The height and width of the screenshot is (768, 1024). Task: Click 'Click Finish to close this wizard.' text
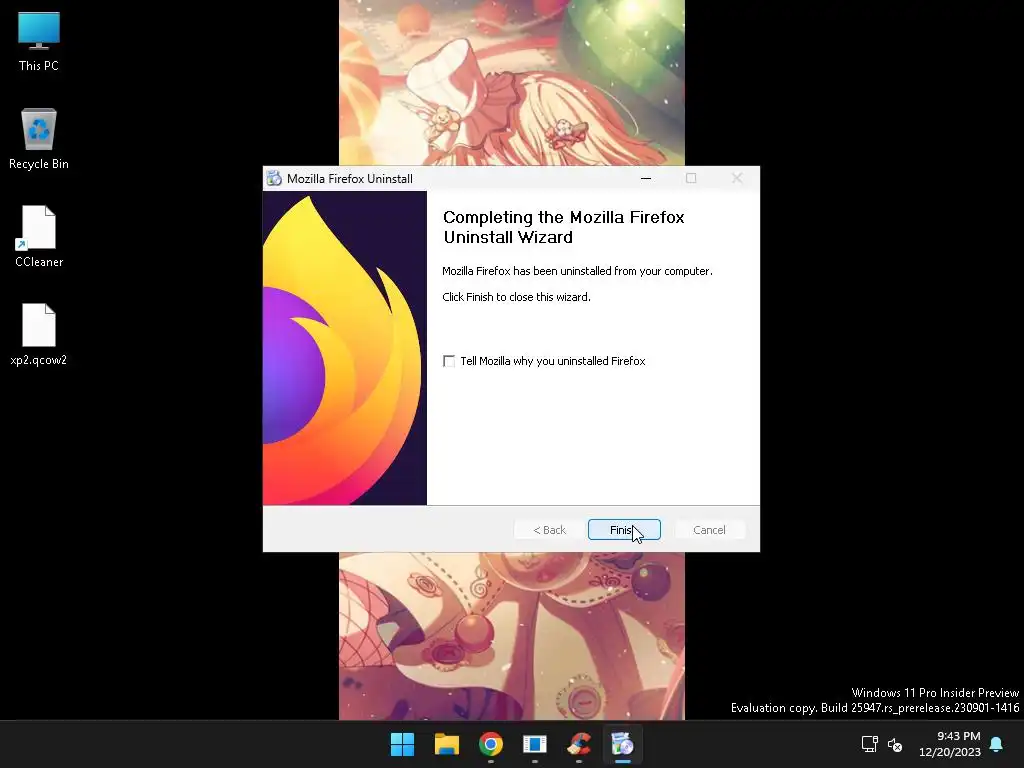(517, 297)
